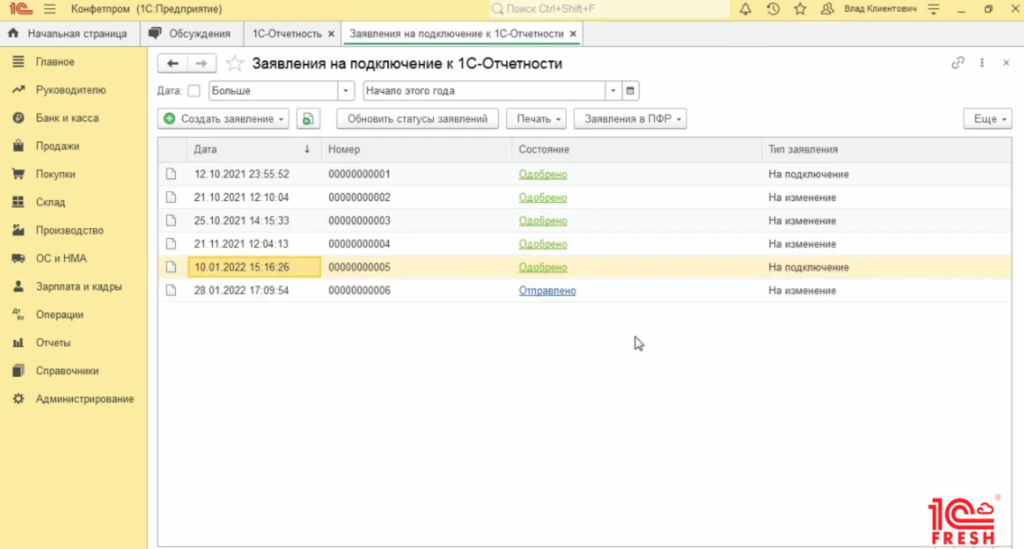Click the Склад grid icon

click(18, 202)
